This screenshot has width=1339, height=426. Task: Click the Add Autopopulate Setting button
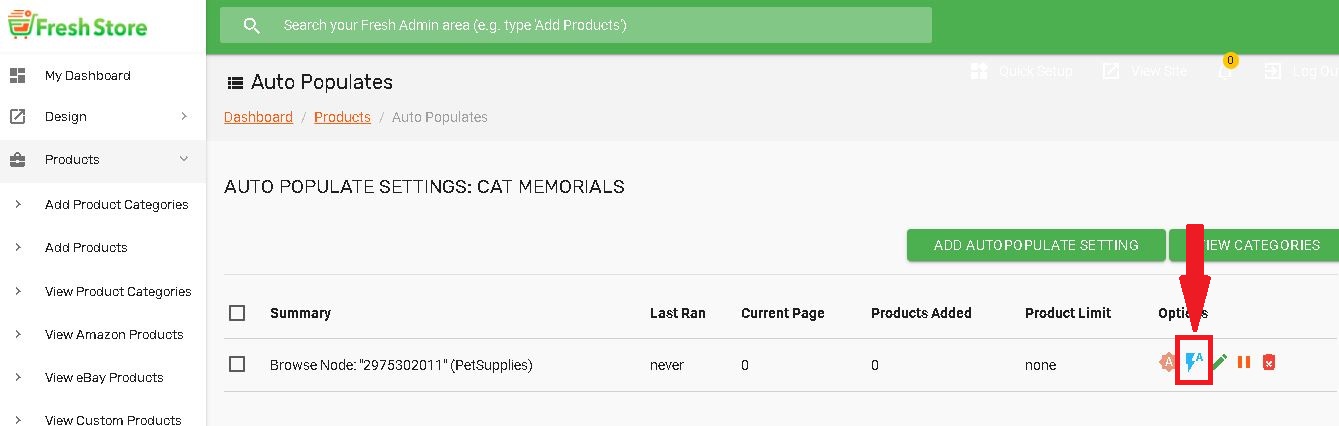[x=1036, y=245]
